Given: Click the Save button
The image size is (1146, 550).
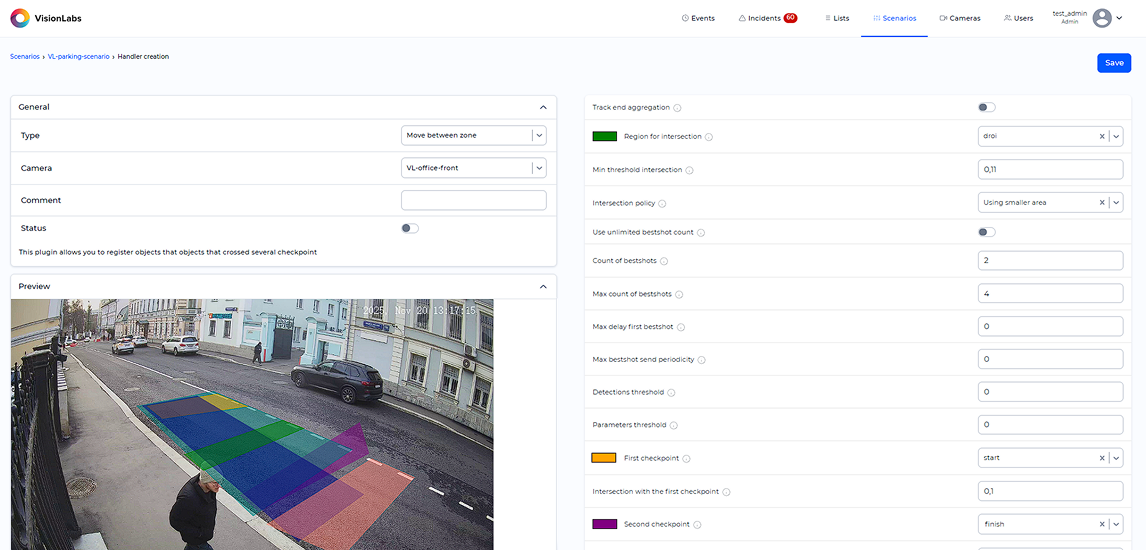Looking at the screenshot, I should [1114, 63].
